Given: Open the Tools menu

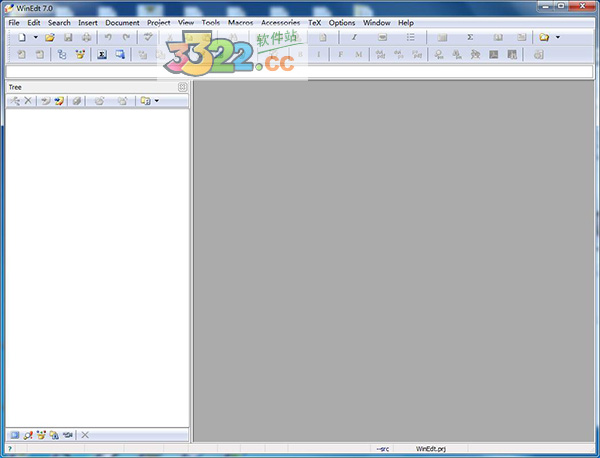Looking at the screenshot, I should click(211, 23).
